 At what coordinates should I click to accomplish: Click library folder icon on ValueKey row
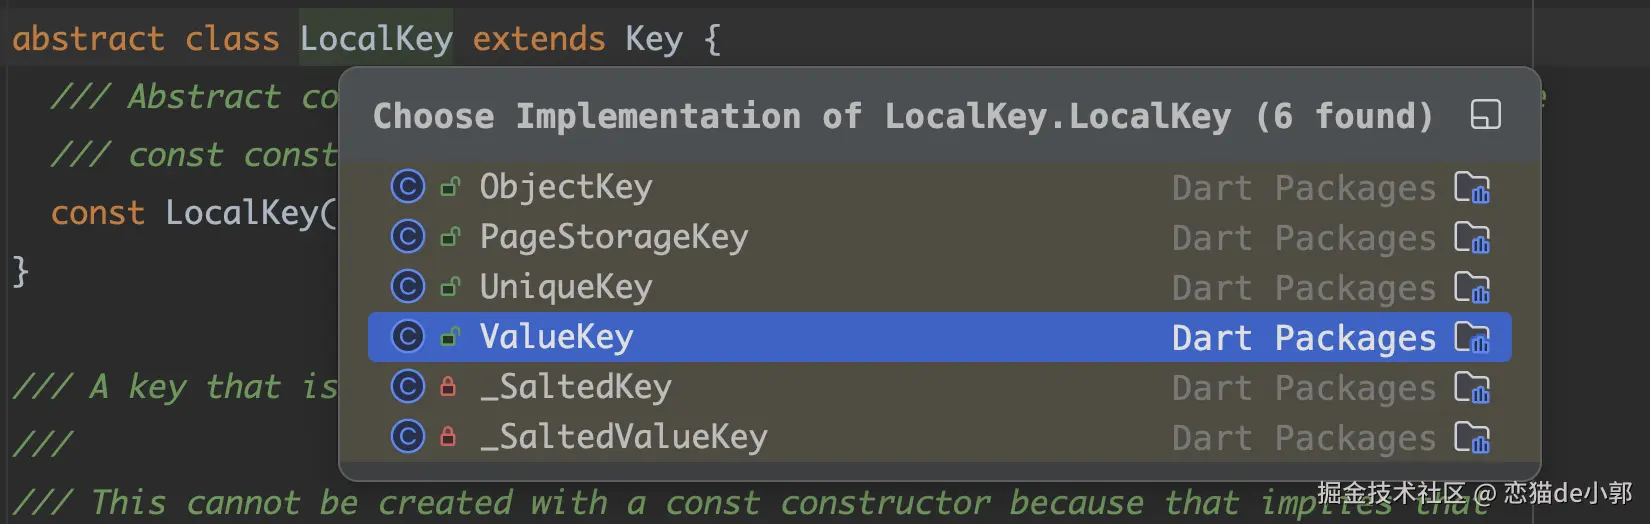pyautogui.click(x=1472, y=338)
